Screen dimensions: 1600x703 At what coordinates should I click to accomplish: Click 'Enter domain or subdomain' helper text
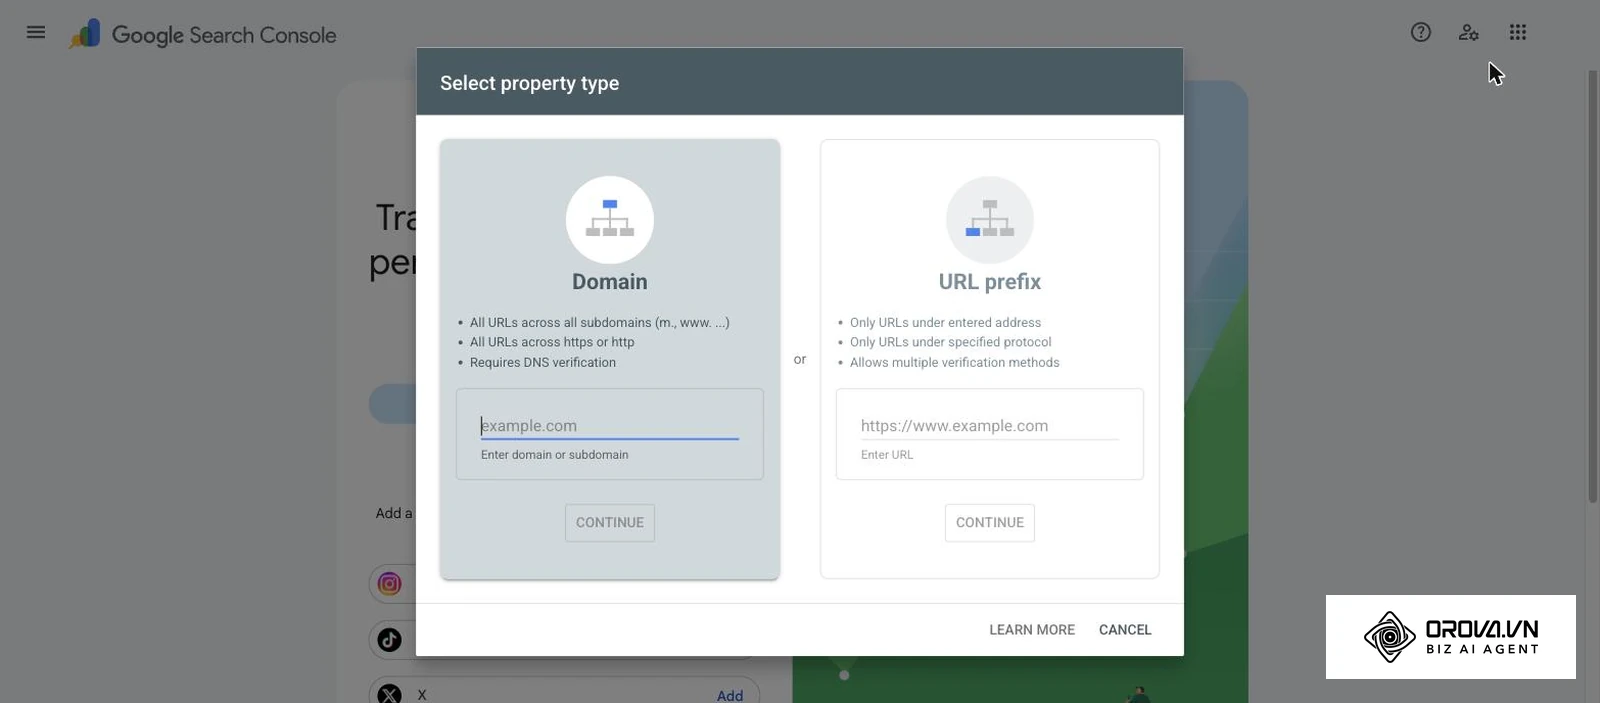coord(555,455)
